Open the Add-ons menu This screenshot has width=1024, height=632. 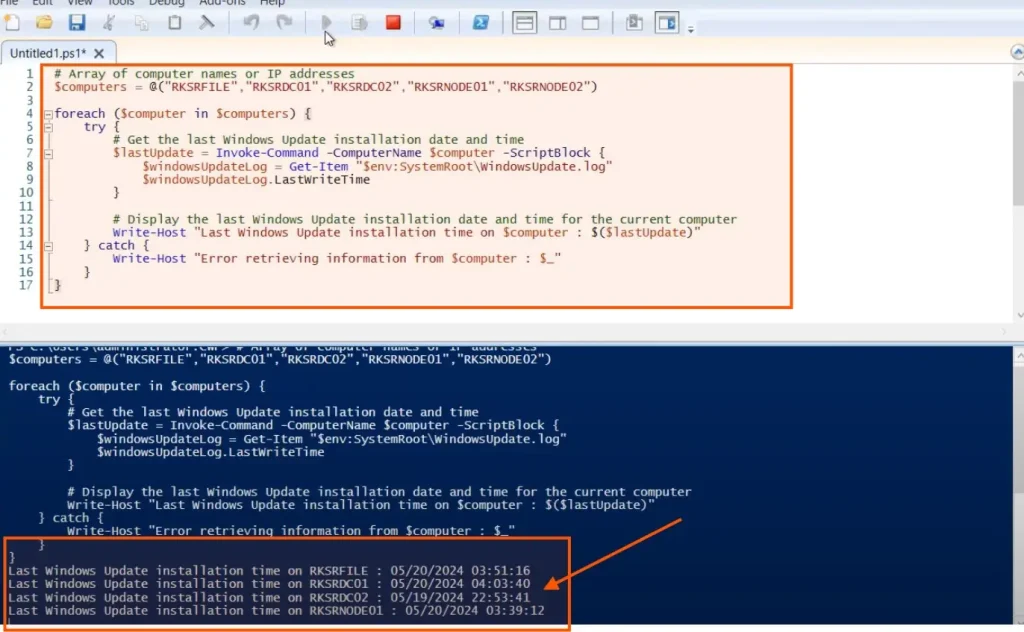tap(222, 3)
